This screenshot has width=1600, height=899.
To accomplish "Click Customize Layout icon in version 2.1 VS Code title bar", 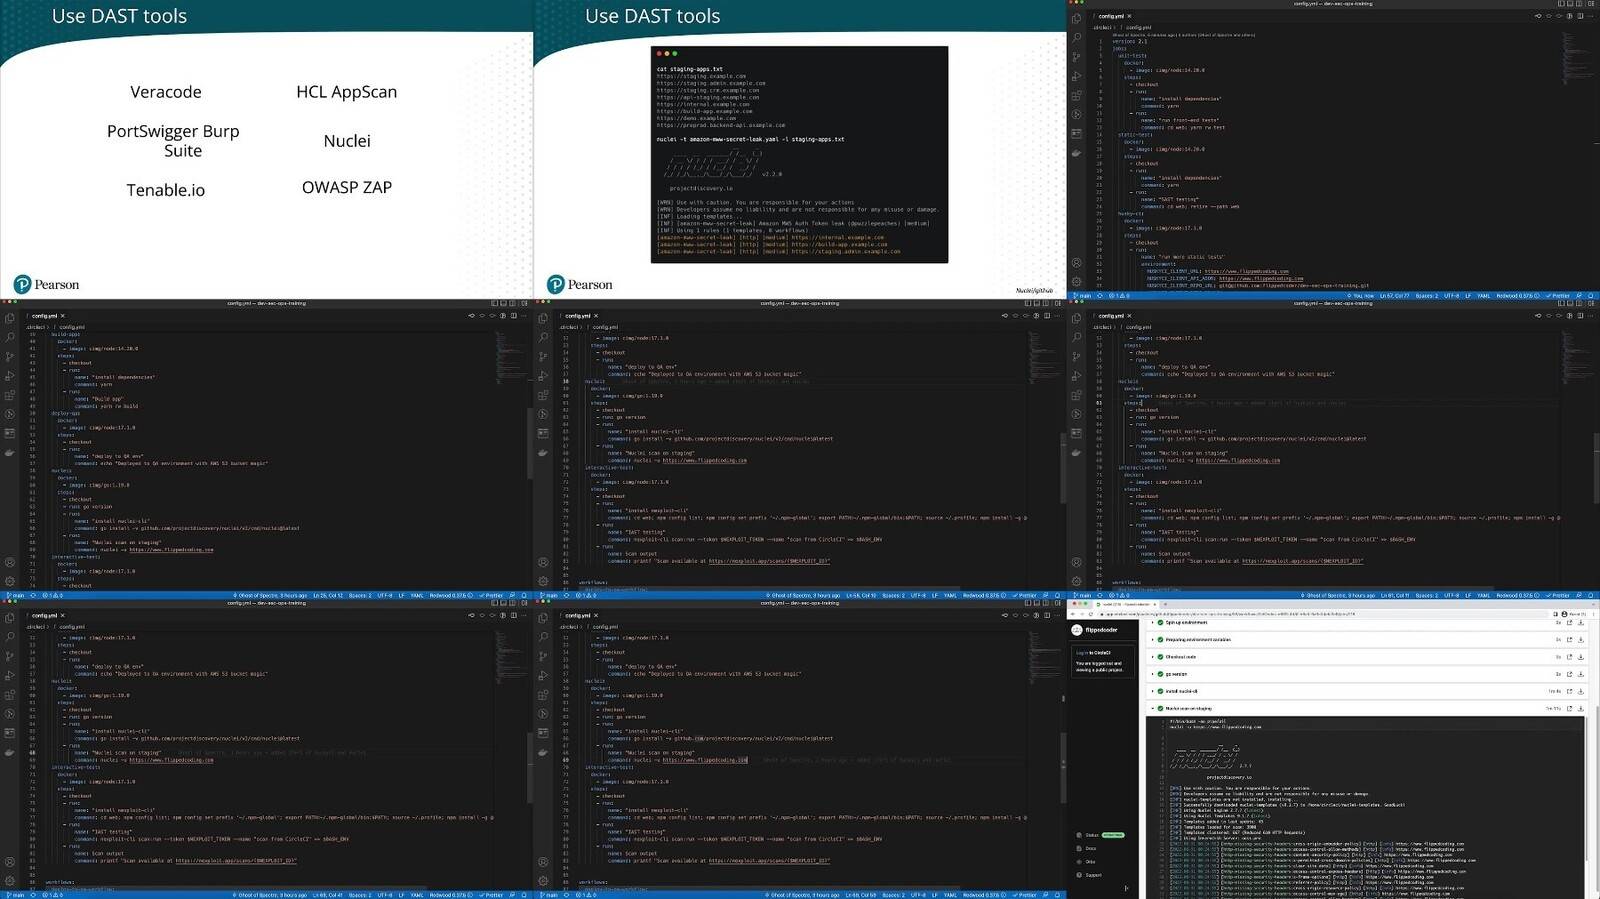I will pyautogui.click(x=1590, y=4).
